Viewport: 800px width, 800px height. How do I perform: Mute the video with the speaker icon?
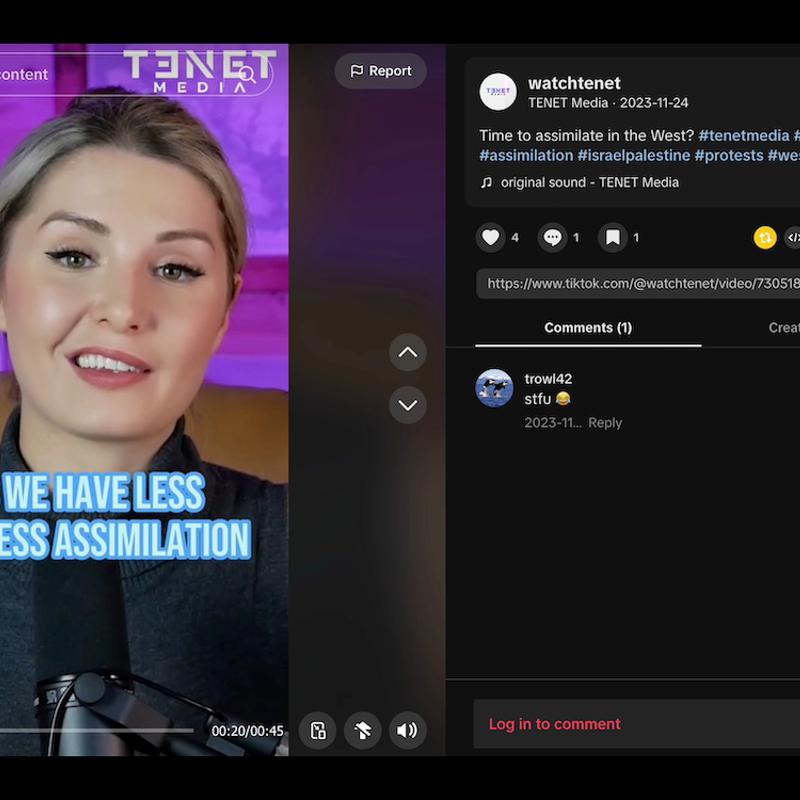point(408,730)
